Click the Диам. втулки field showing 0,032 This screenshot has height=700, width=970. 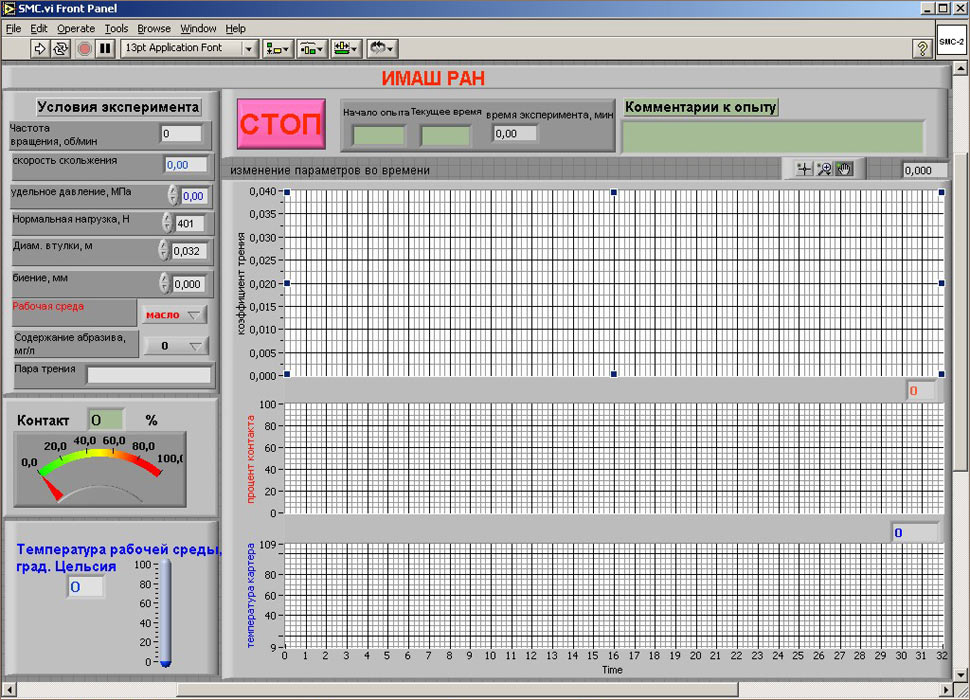[x=189, y=252]
